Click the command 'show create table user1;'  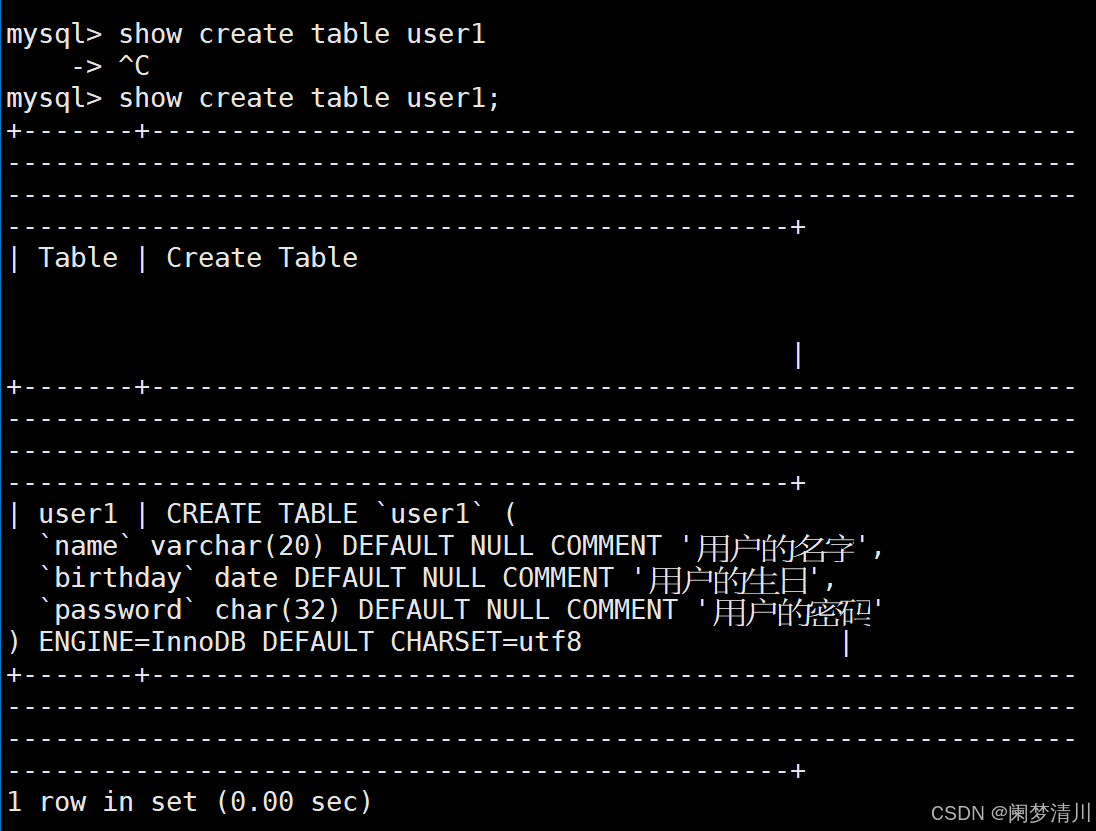(309, 99)
